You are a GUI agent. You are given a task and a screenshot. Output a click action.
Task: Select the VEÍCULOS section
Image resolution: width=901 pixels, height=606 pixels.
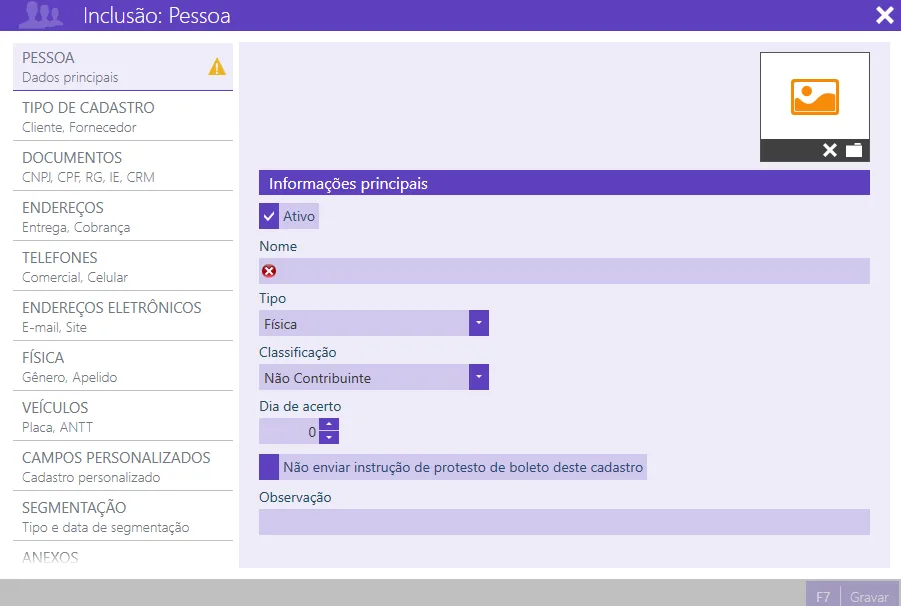[123, 417]
